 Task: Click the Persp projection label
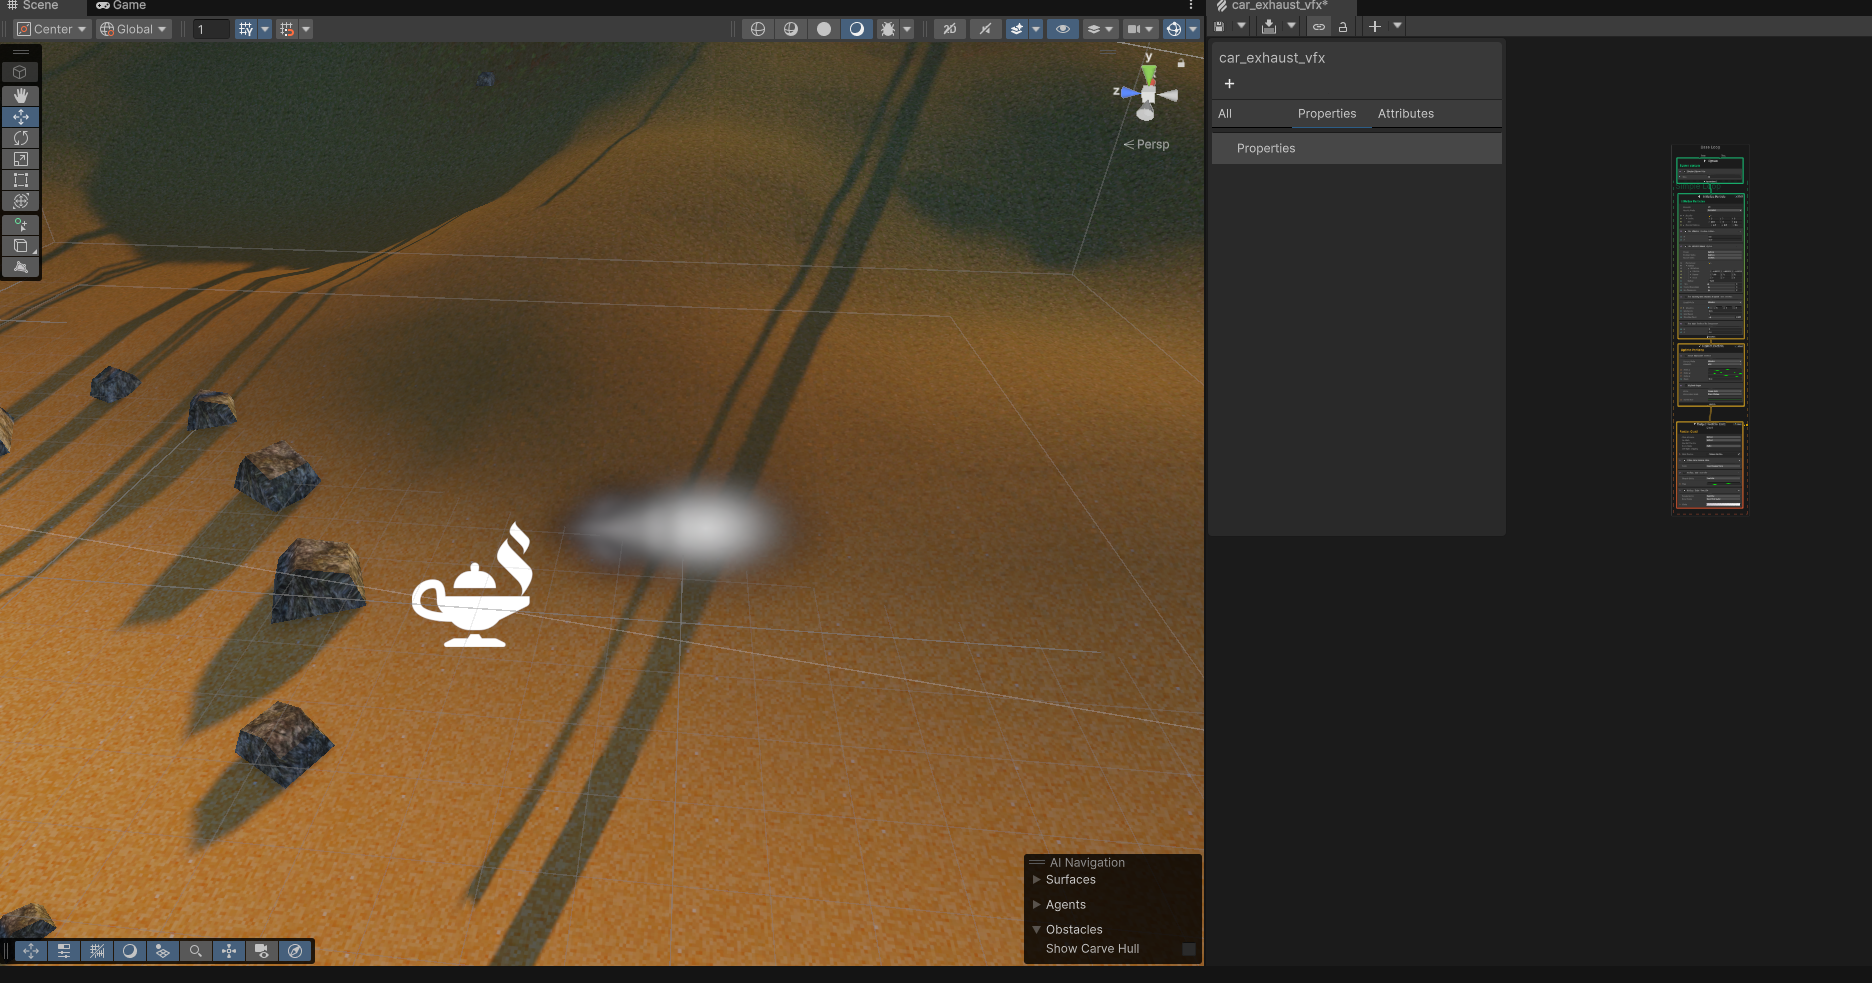tap(1147, 145)
